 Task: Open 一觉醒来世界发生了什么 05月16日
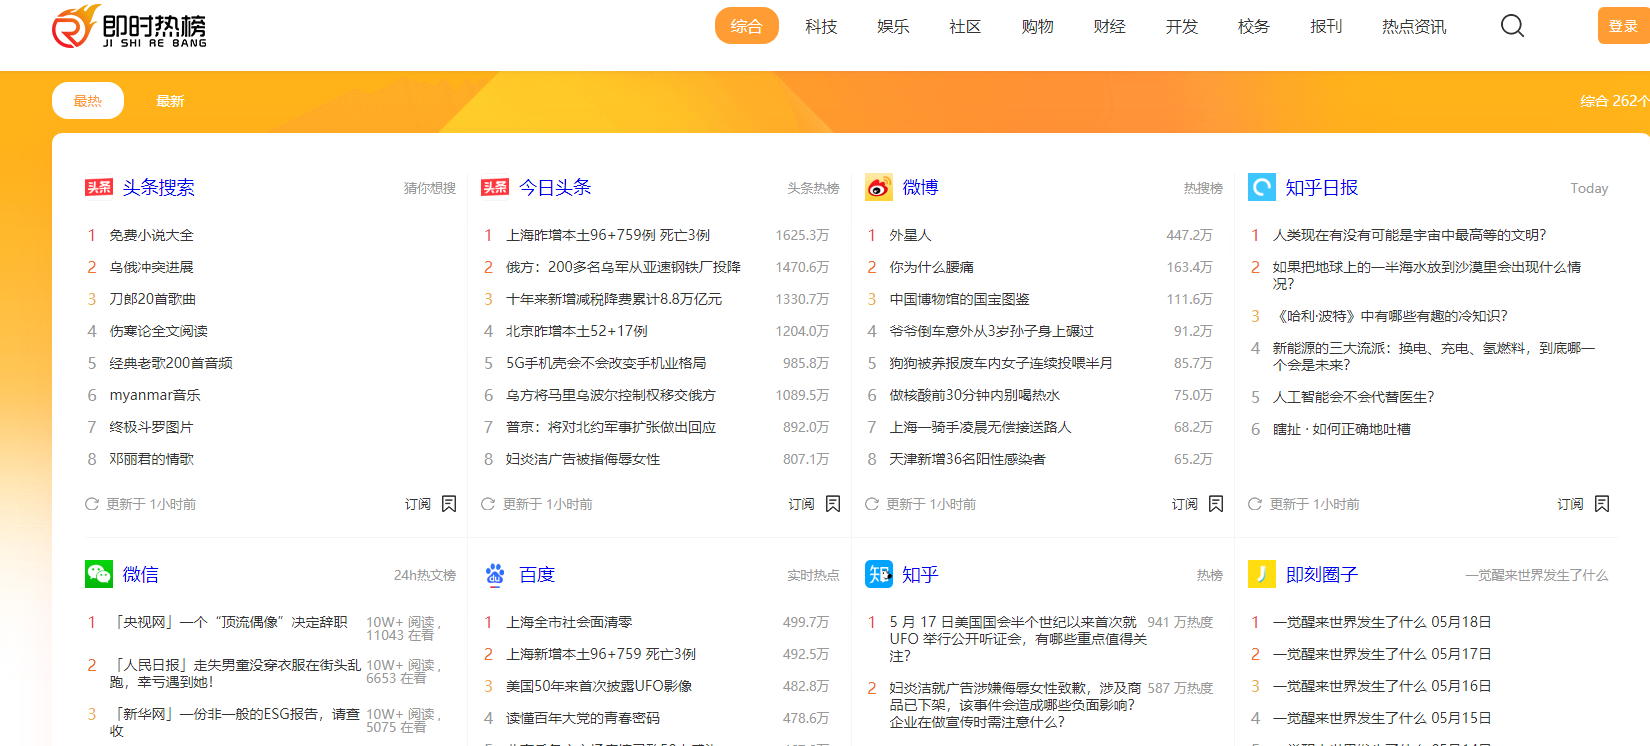[1382, 686]
